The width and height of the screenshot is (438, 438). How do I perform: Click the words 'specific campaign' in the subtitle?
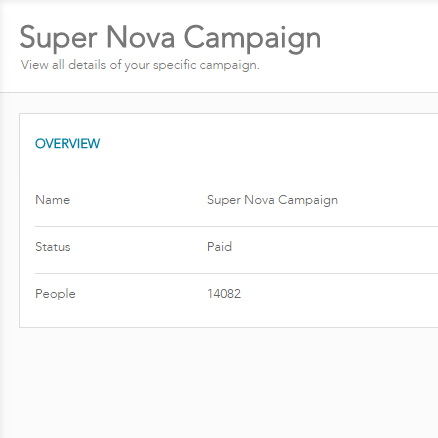[x=206, y=65]
